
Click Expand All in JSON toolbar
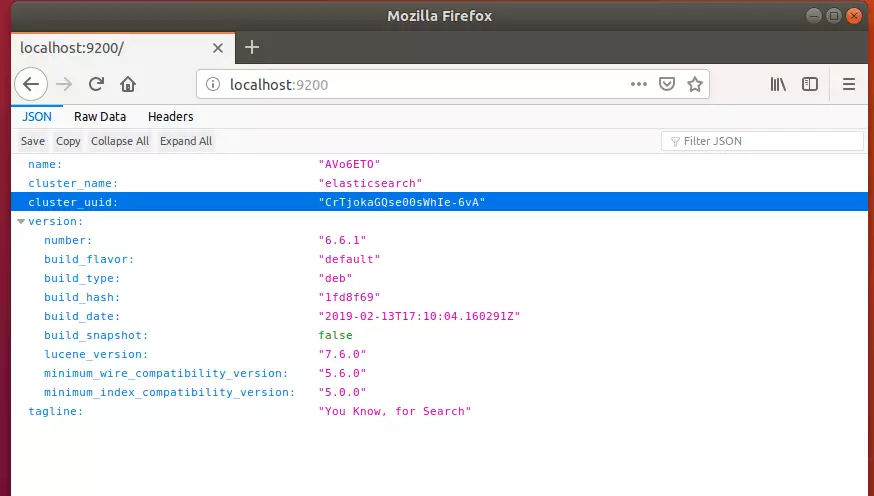(186, 141)
